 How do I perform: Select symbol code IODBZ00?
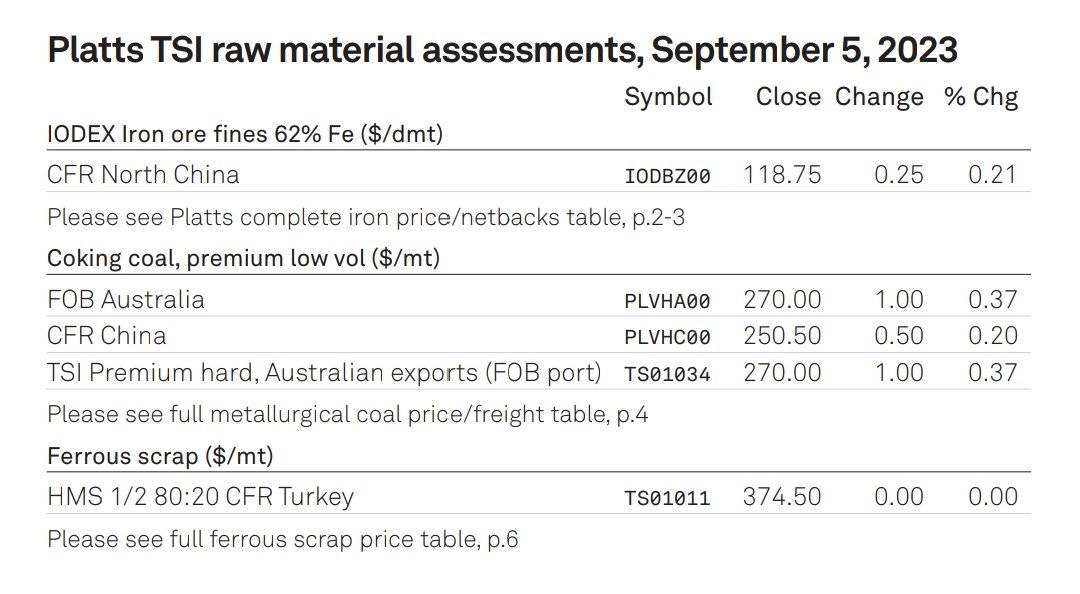(x=667, y=176)
